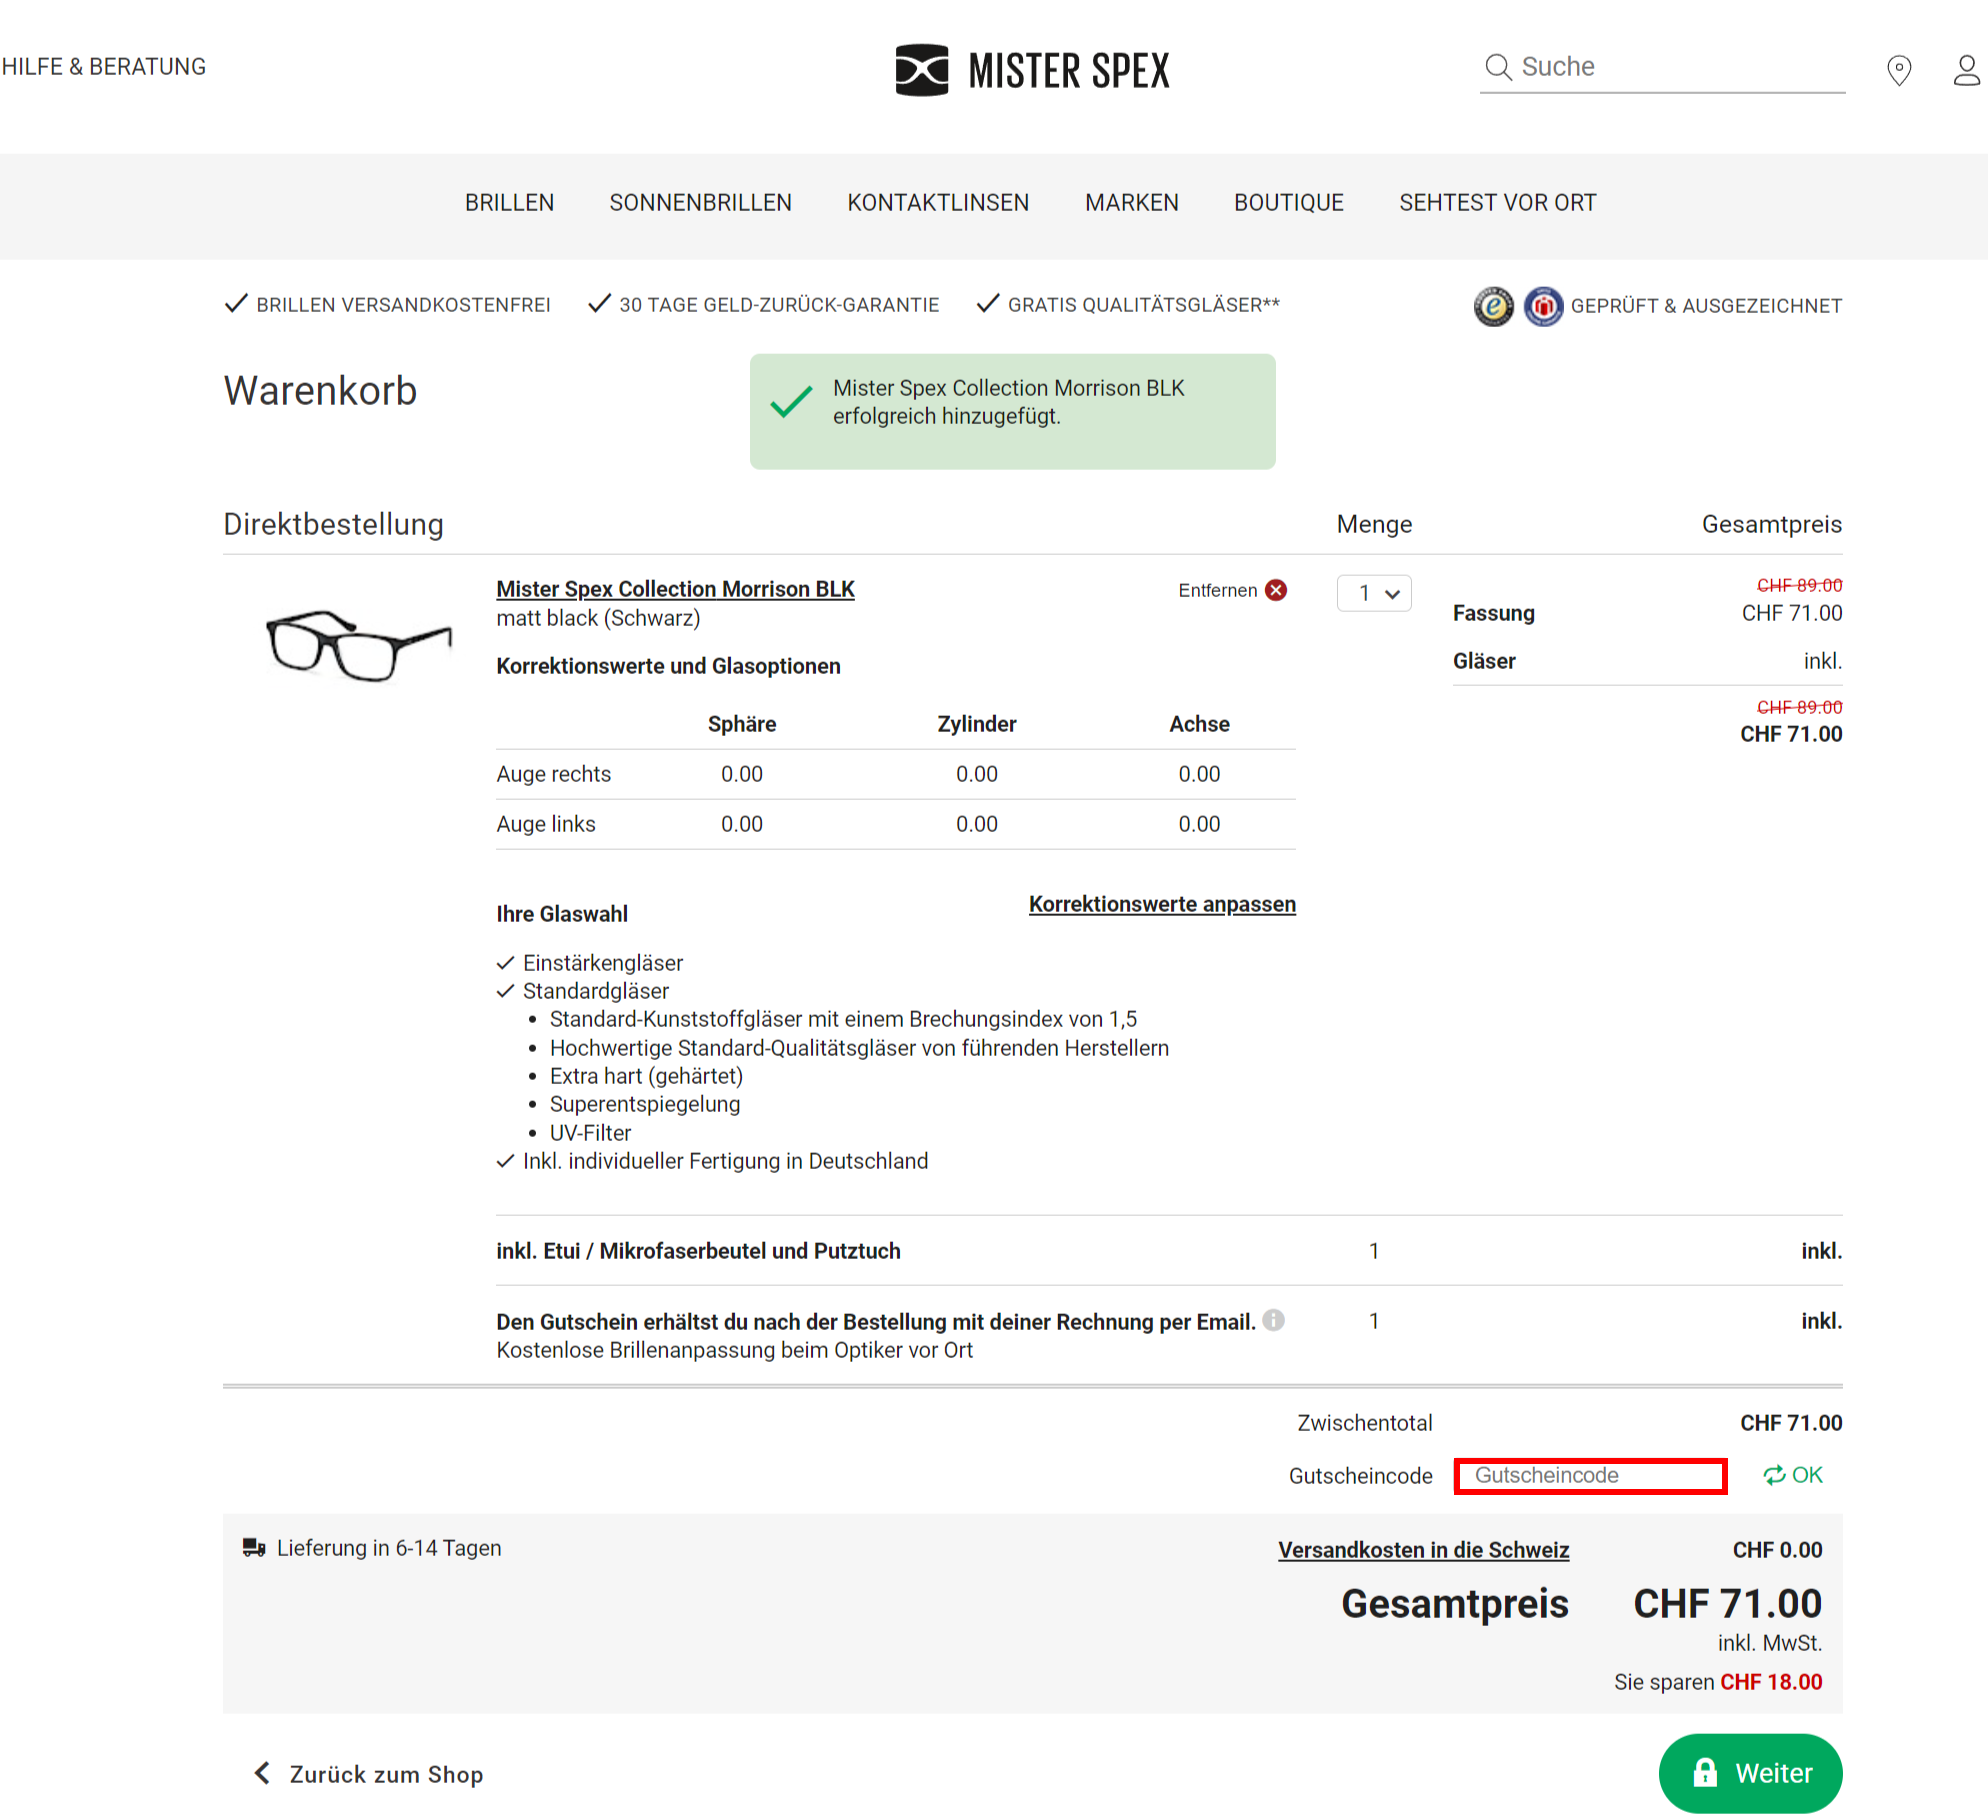
Task: Click lock icon on Weiter button
Action: coord(1705,1773)
